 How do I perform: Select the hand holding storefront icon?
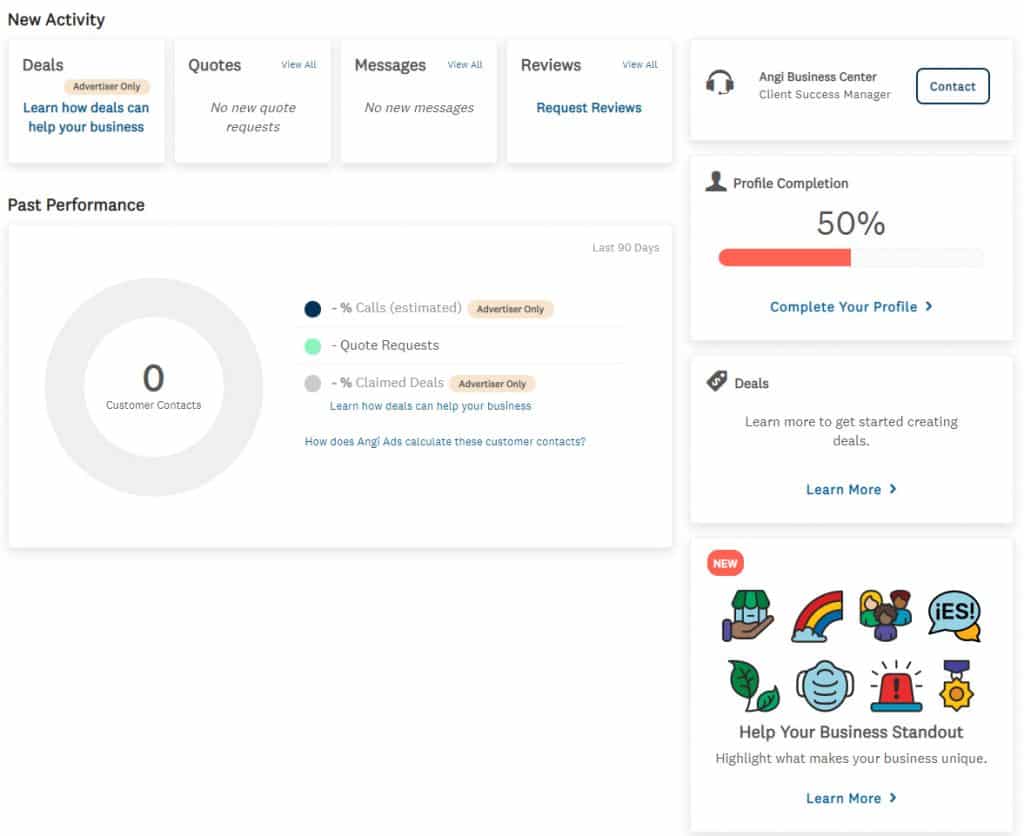tap(748, 615)
